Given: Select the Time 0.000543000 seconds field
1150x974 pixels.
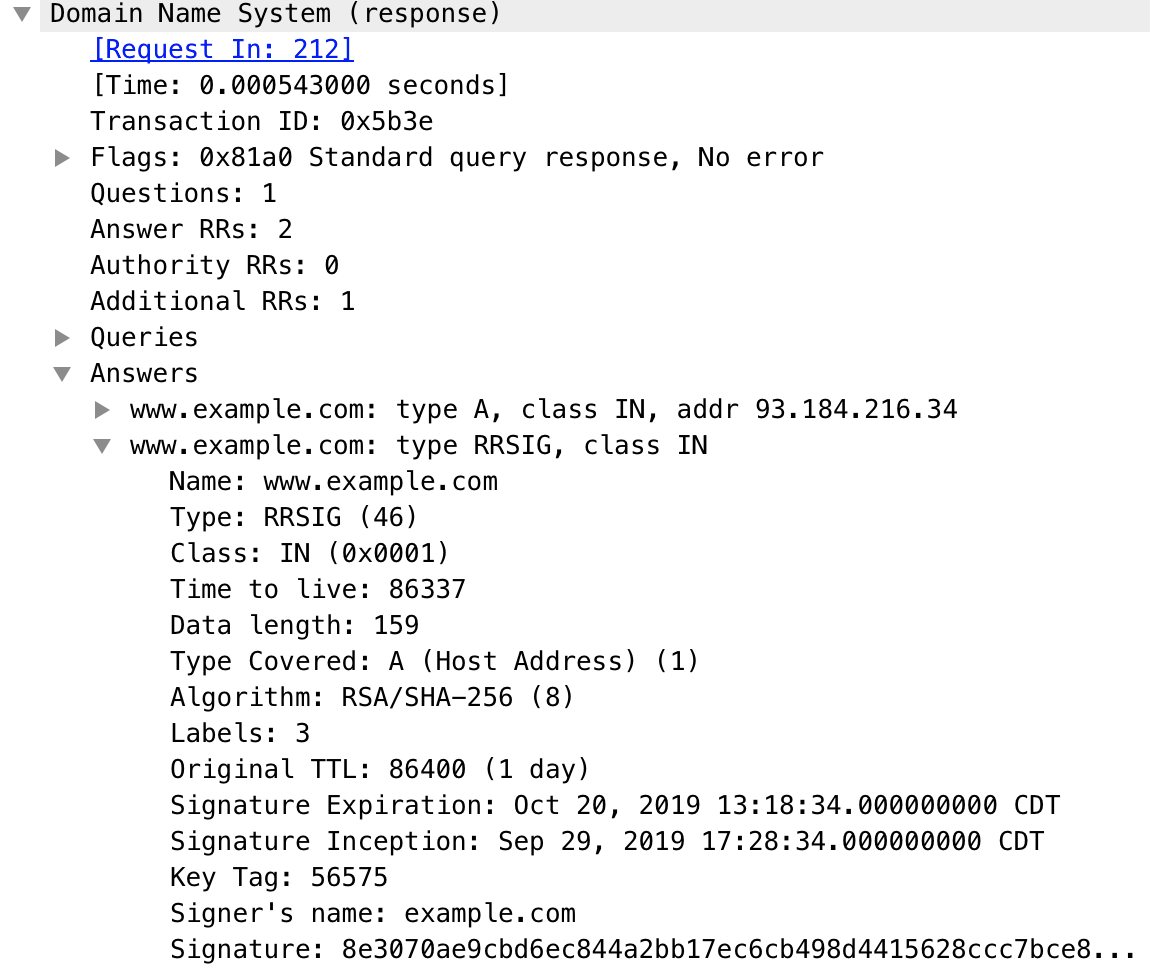Looking at the screenshot, I should click(299, 85).
